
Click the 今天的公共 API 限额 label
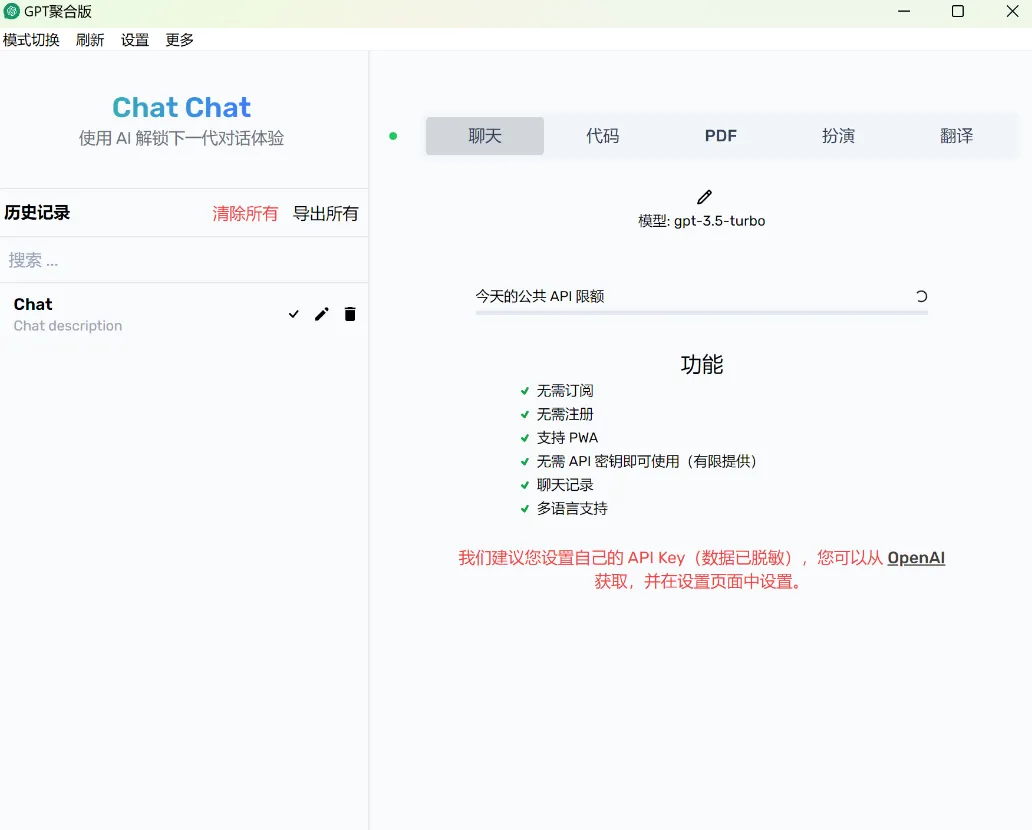click(x=540, y=296)
